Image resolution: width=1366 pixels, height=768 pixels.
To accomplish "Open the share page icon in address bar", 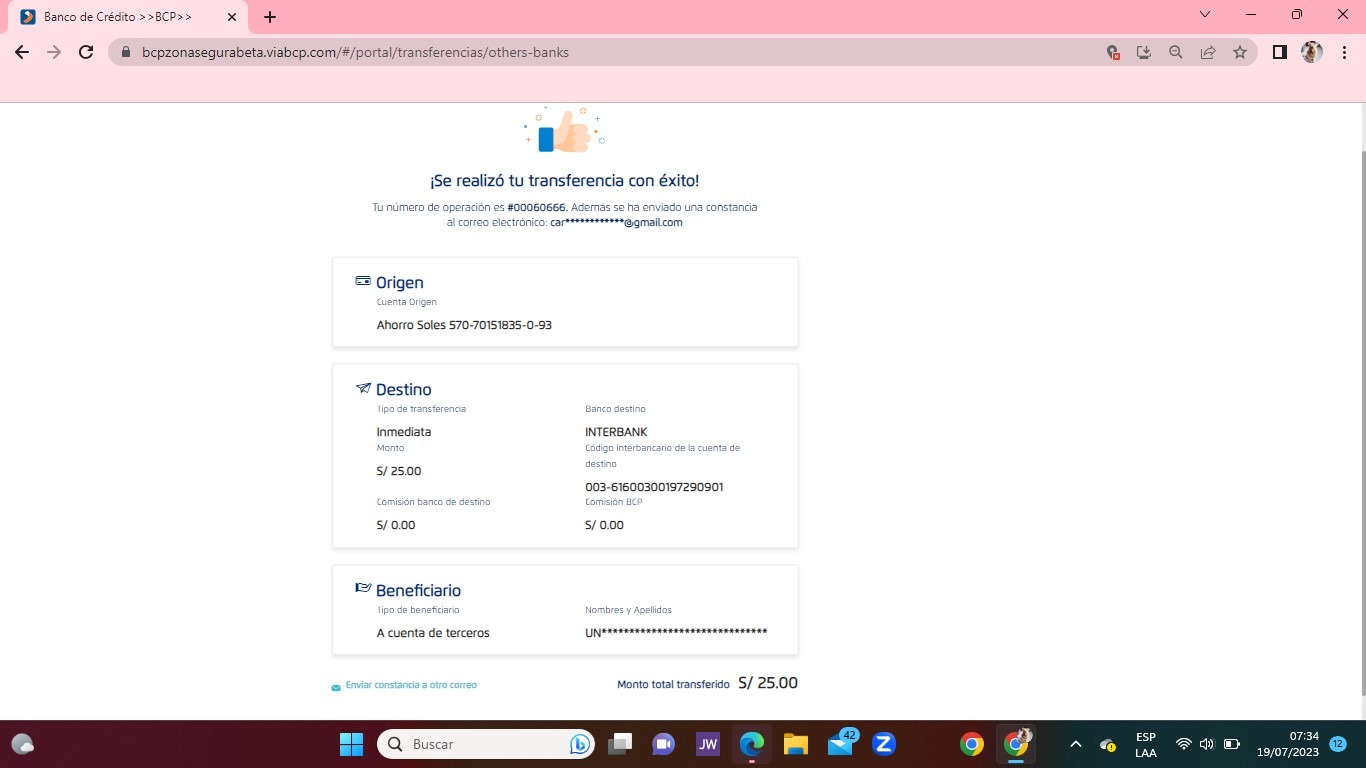I will pyautogui.click(x=1208, y=52).
